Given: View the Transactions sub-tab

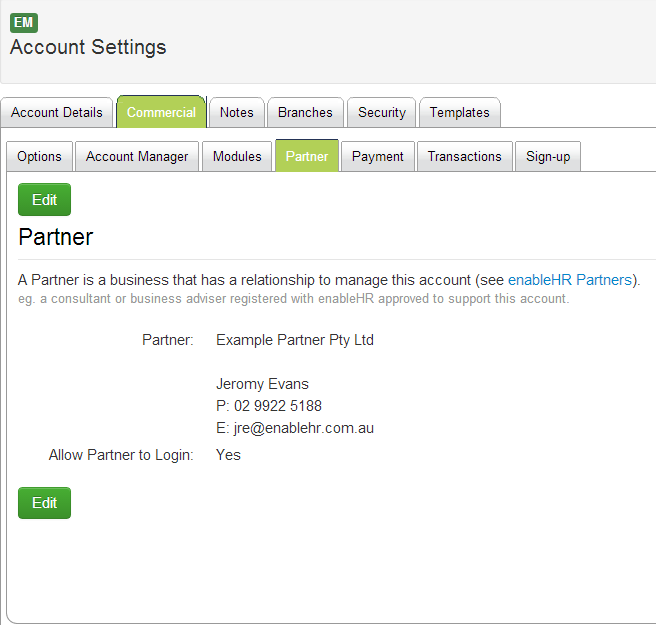Looking at the screenshot, I should point(464,157).
